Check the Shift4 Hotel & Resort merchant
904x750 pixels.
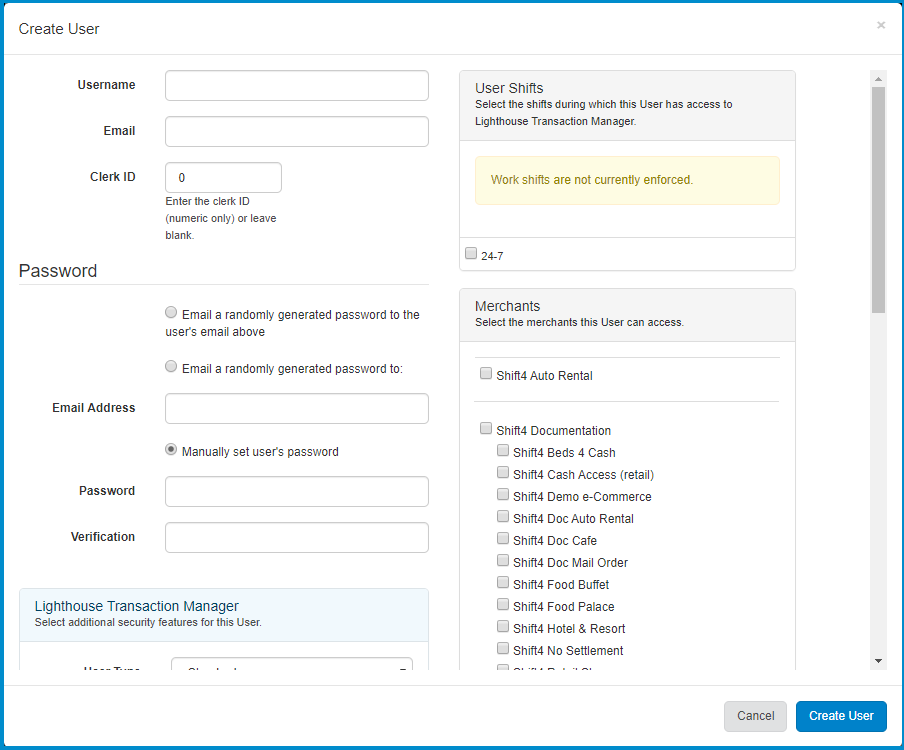click(x=503, y=627)
